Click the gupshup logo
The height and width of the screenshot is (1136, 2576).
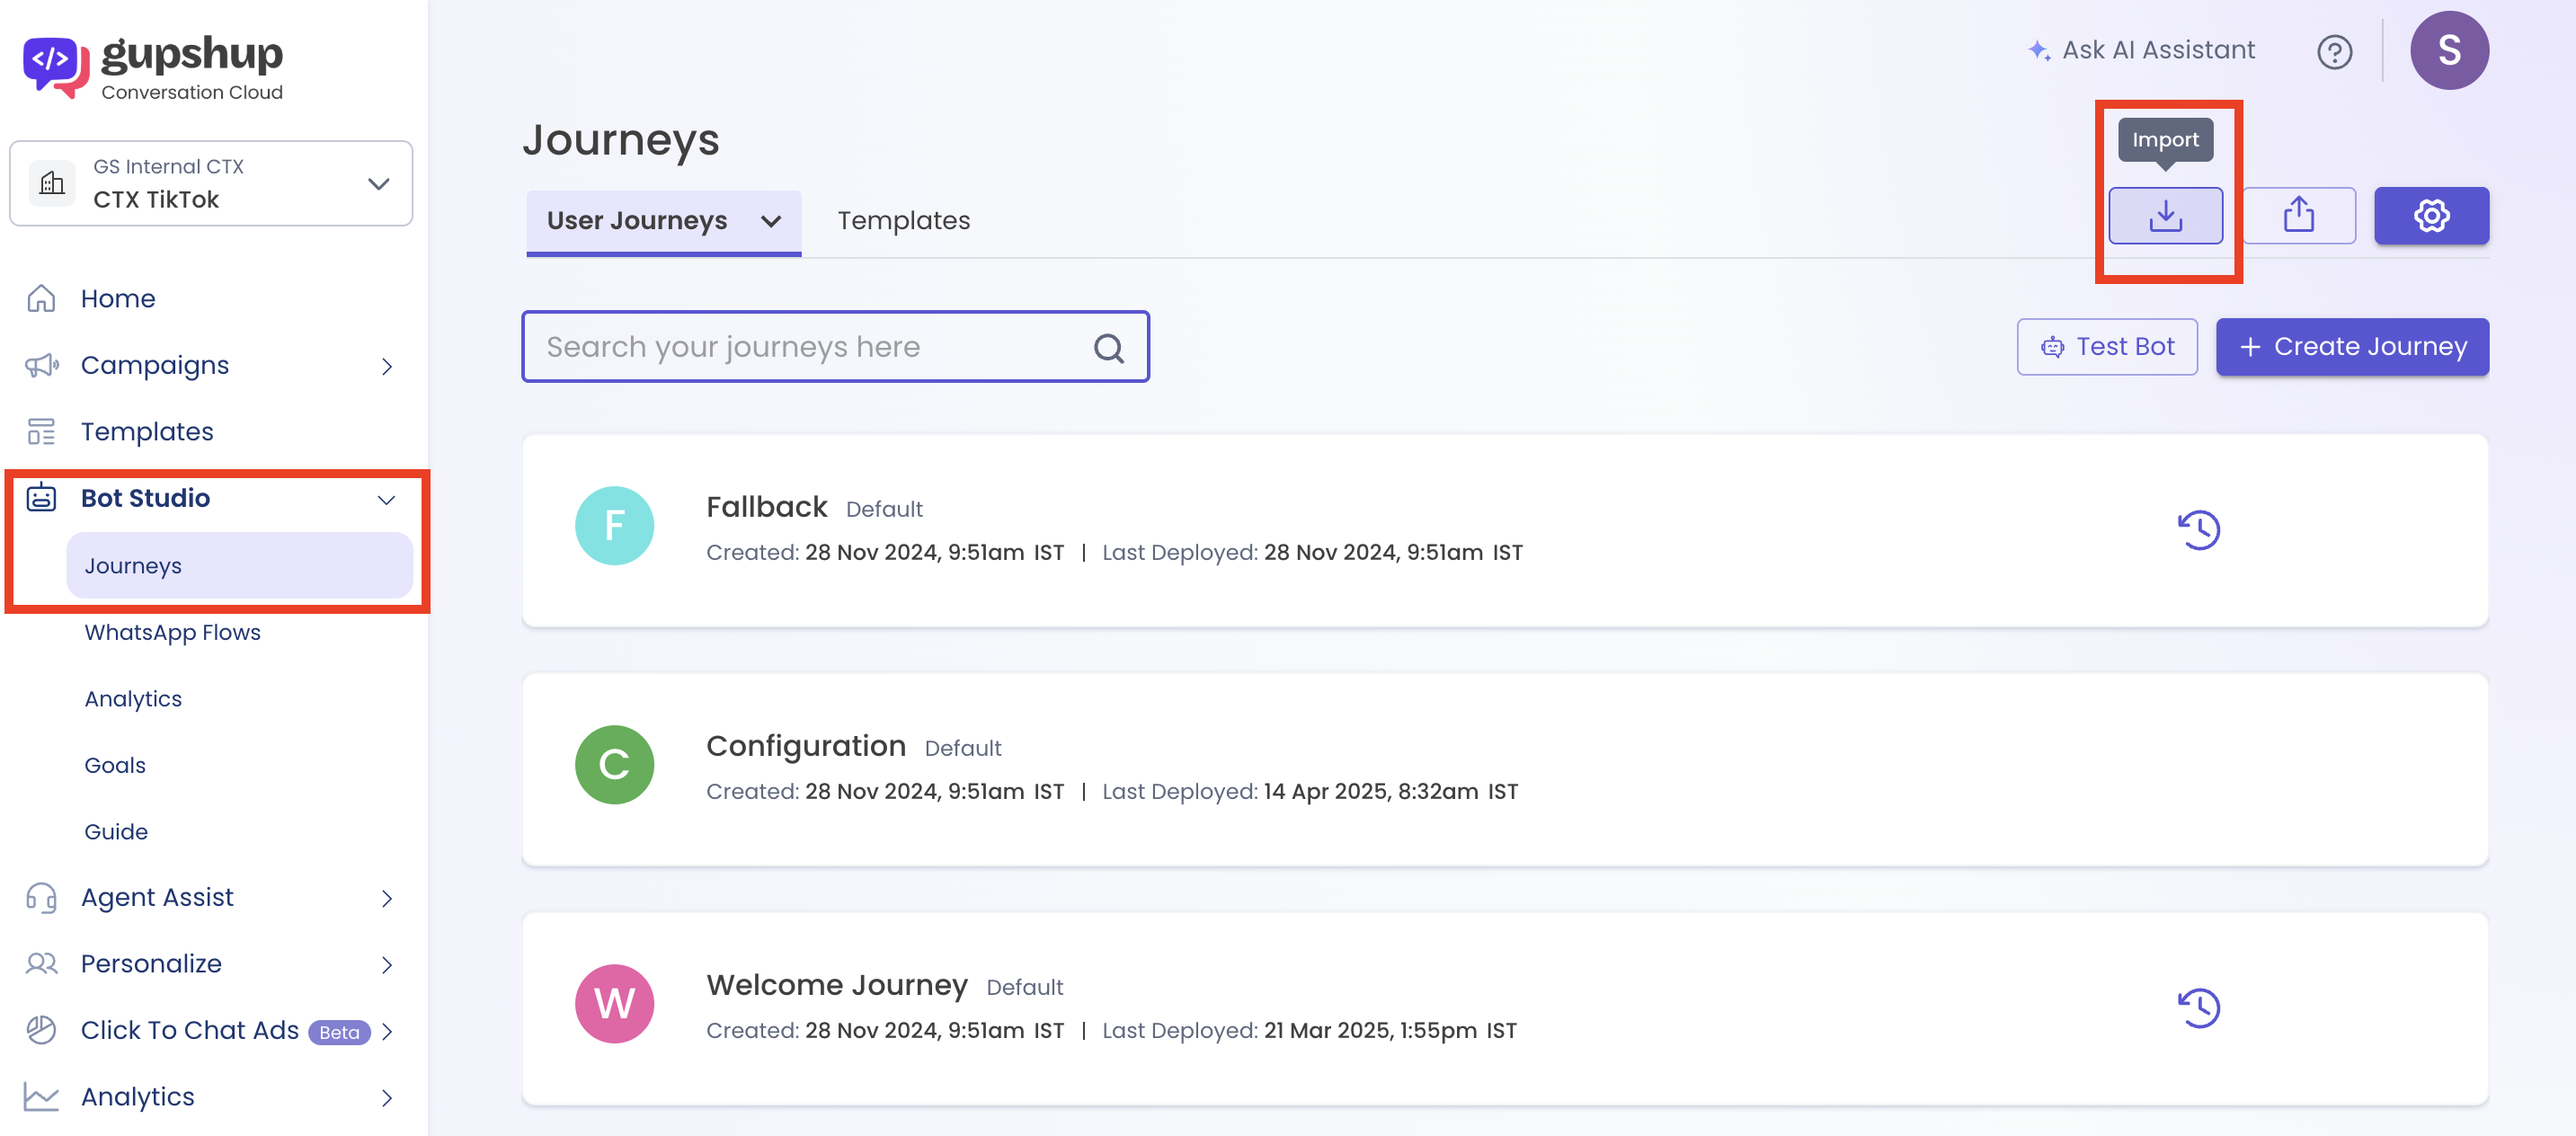click(153, 66)
